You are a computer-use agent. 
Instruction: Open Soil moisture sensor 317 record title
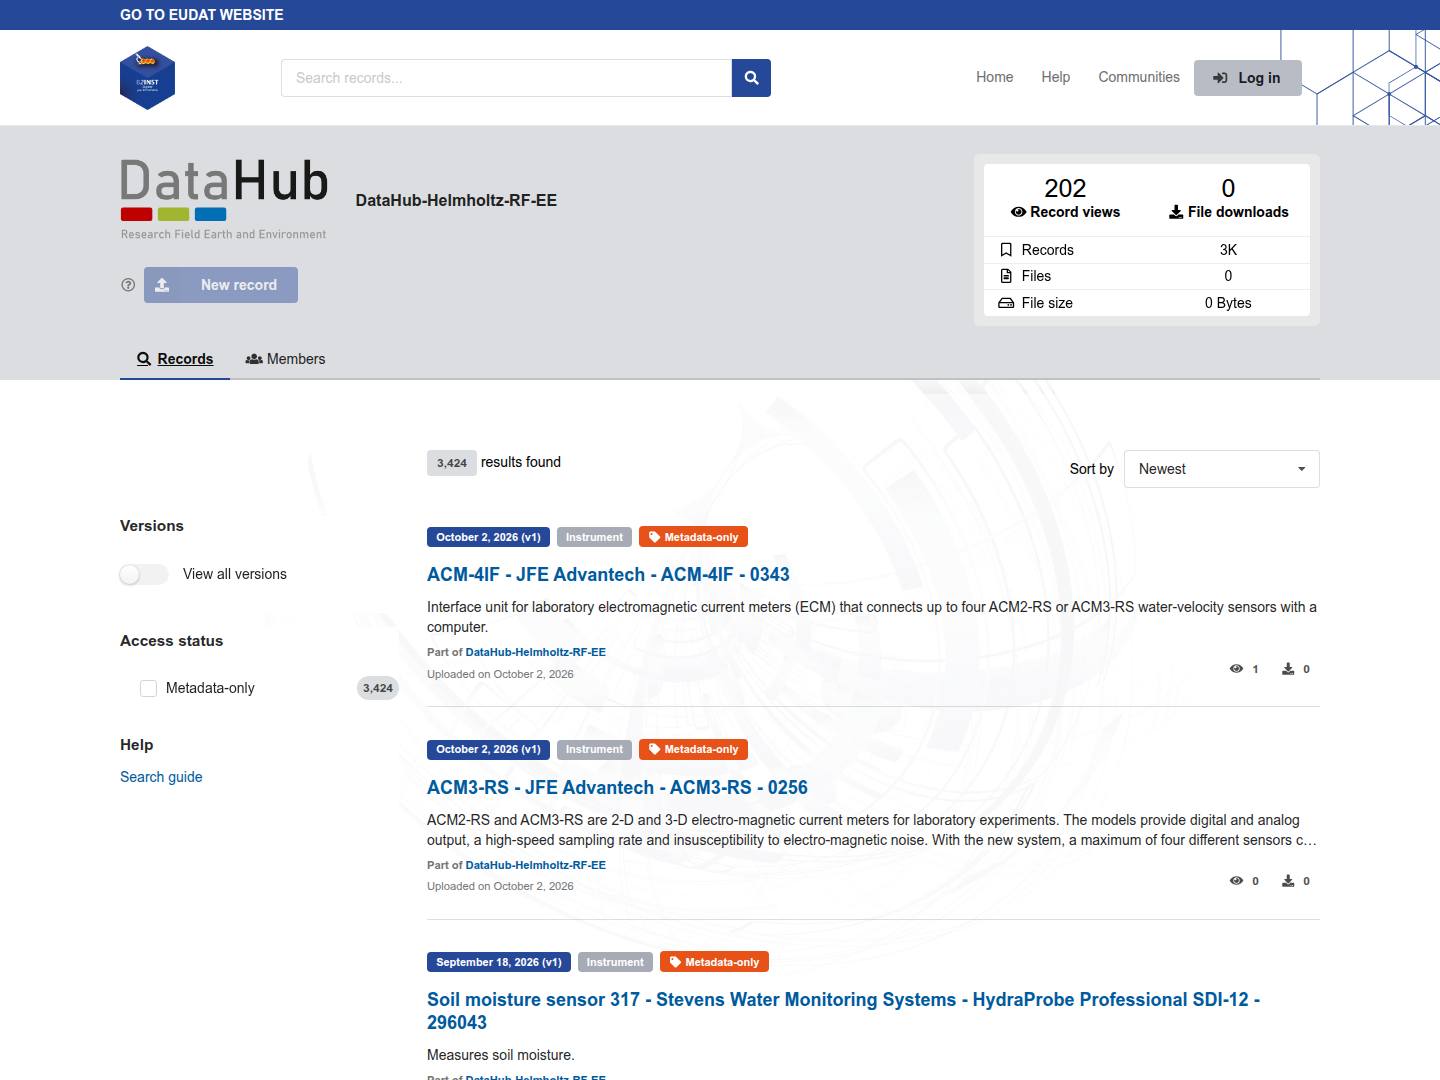point(843,1011)
